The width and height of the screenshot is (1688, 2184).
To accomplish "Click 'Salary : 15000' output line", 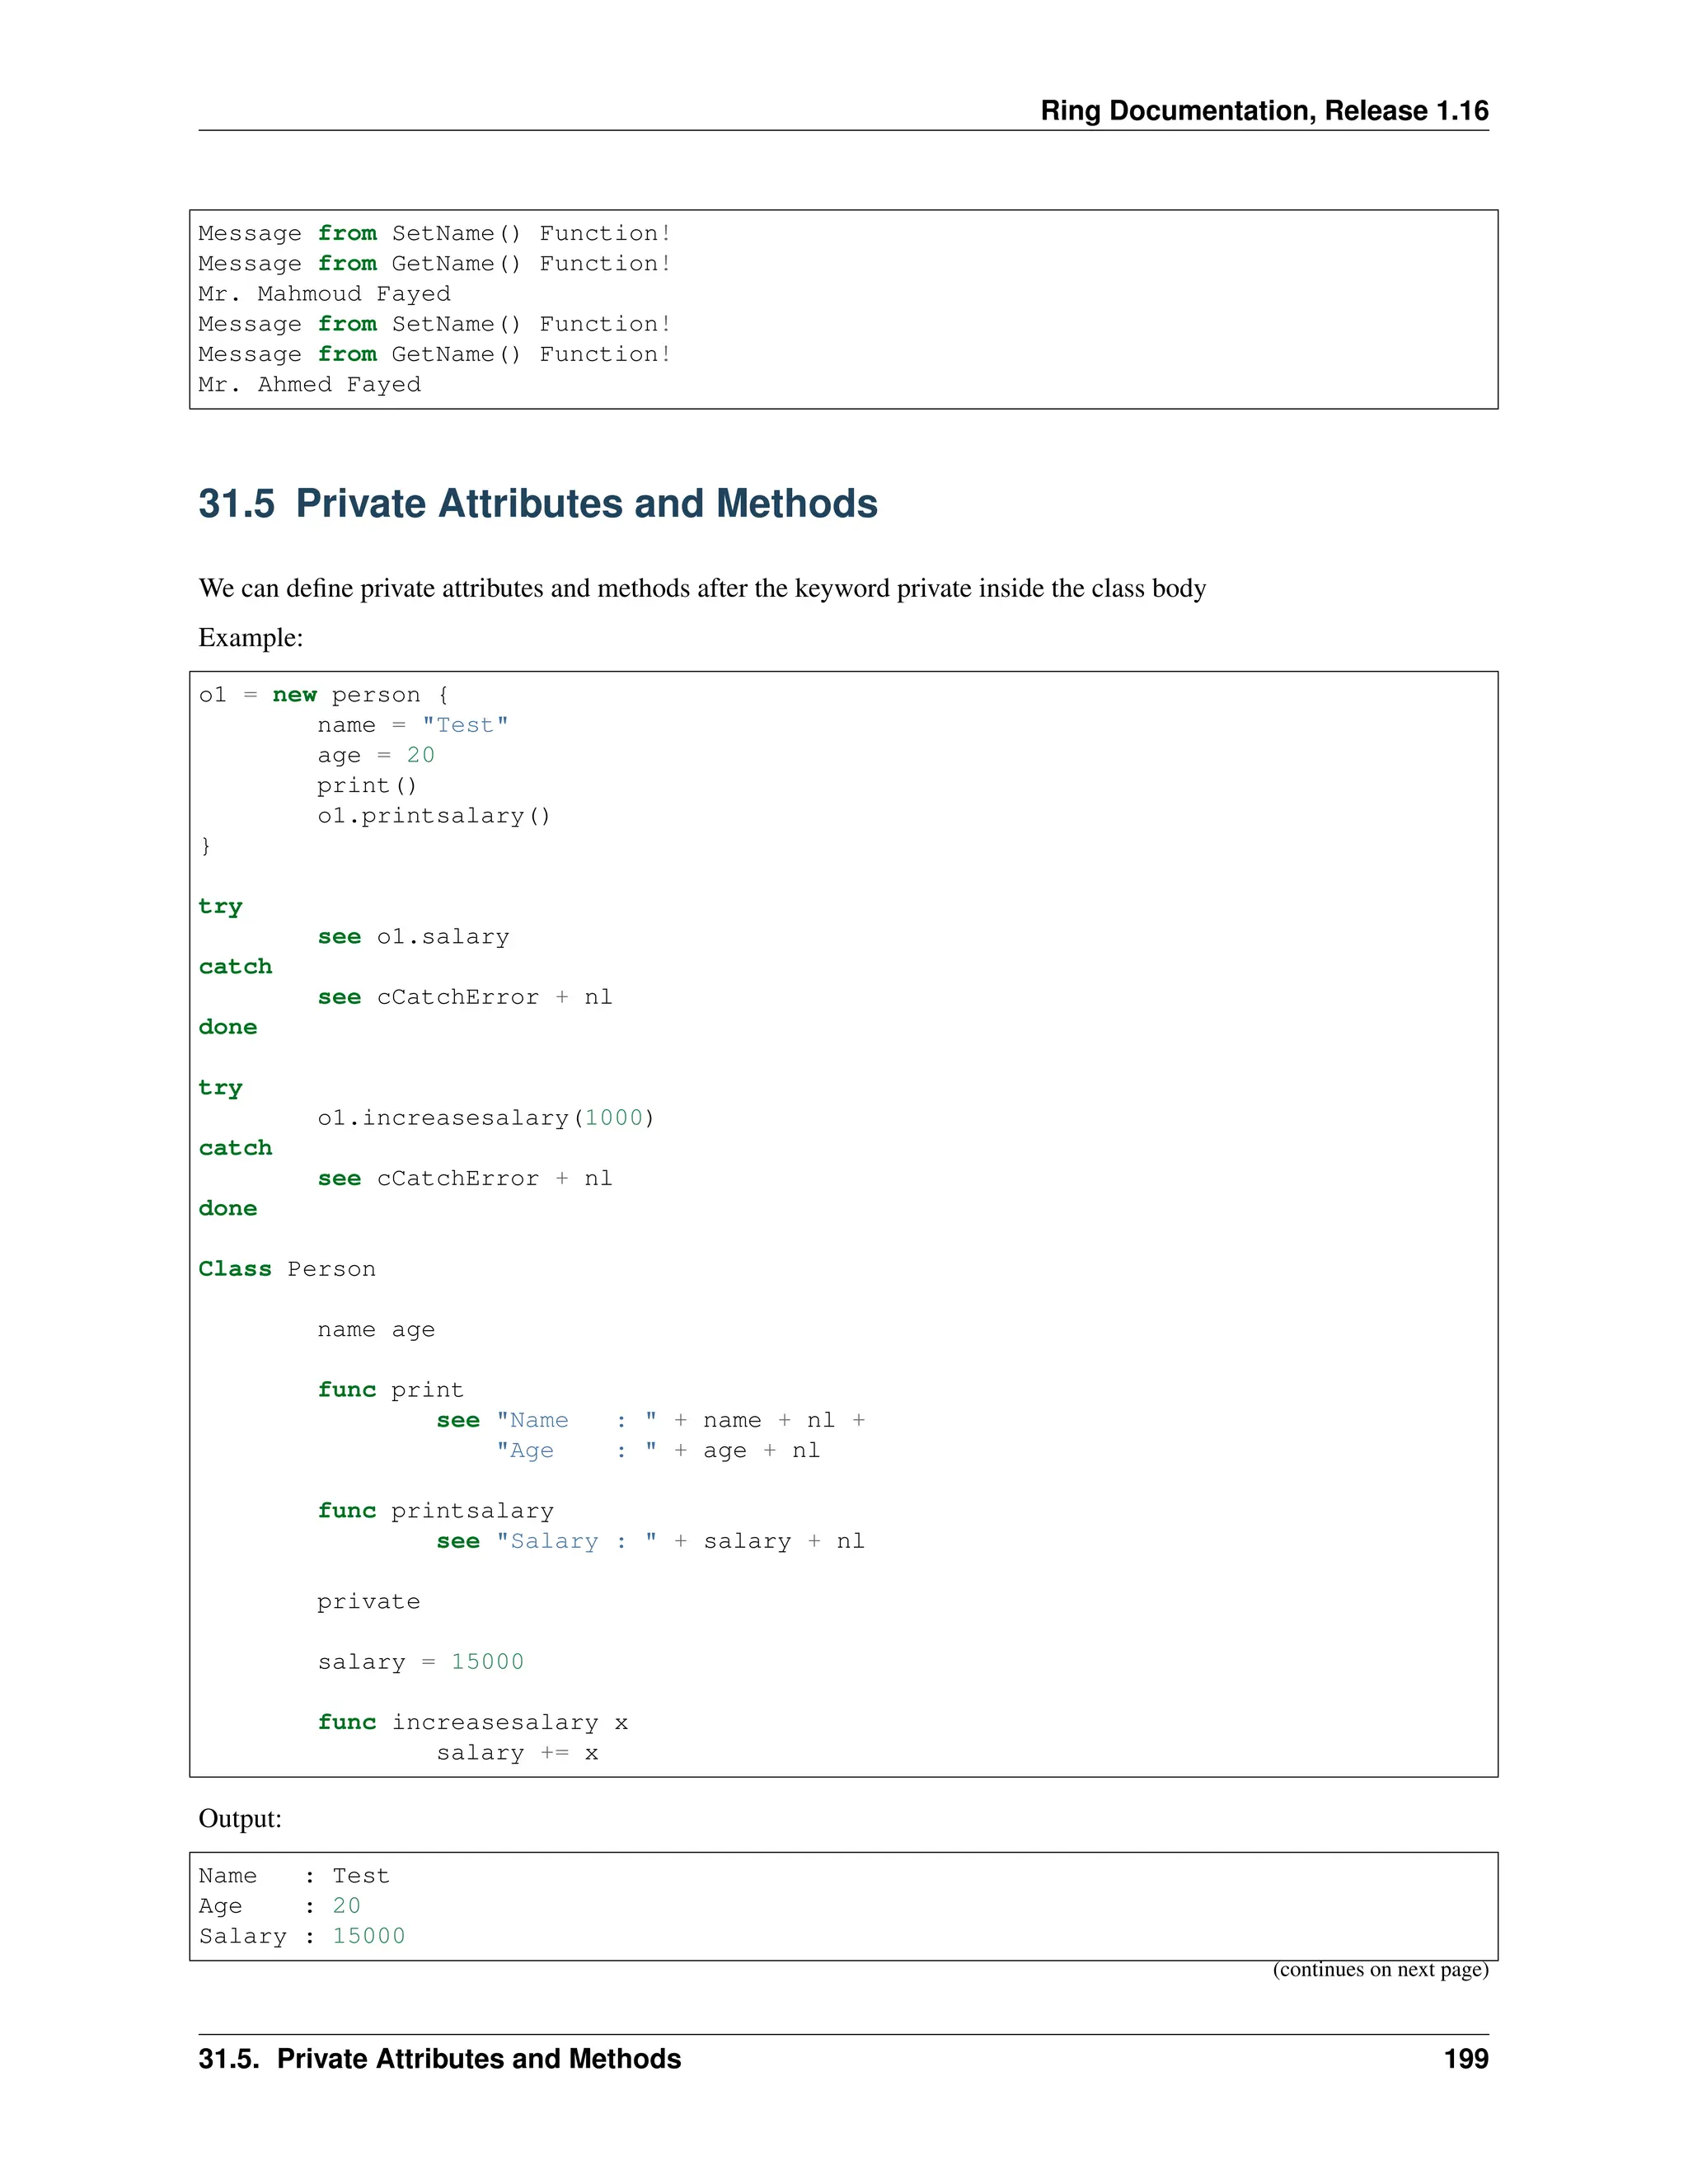I will [x=301, y=1936].
